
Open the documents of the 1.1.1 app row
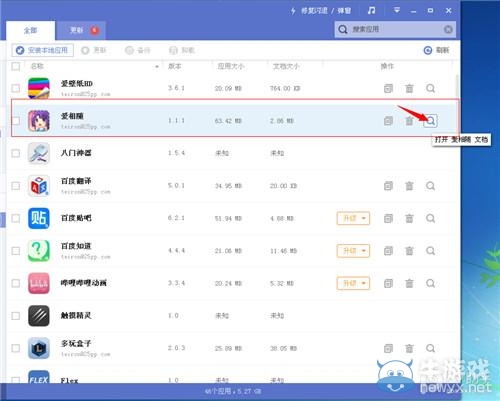tap(430, 121)
